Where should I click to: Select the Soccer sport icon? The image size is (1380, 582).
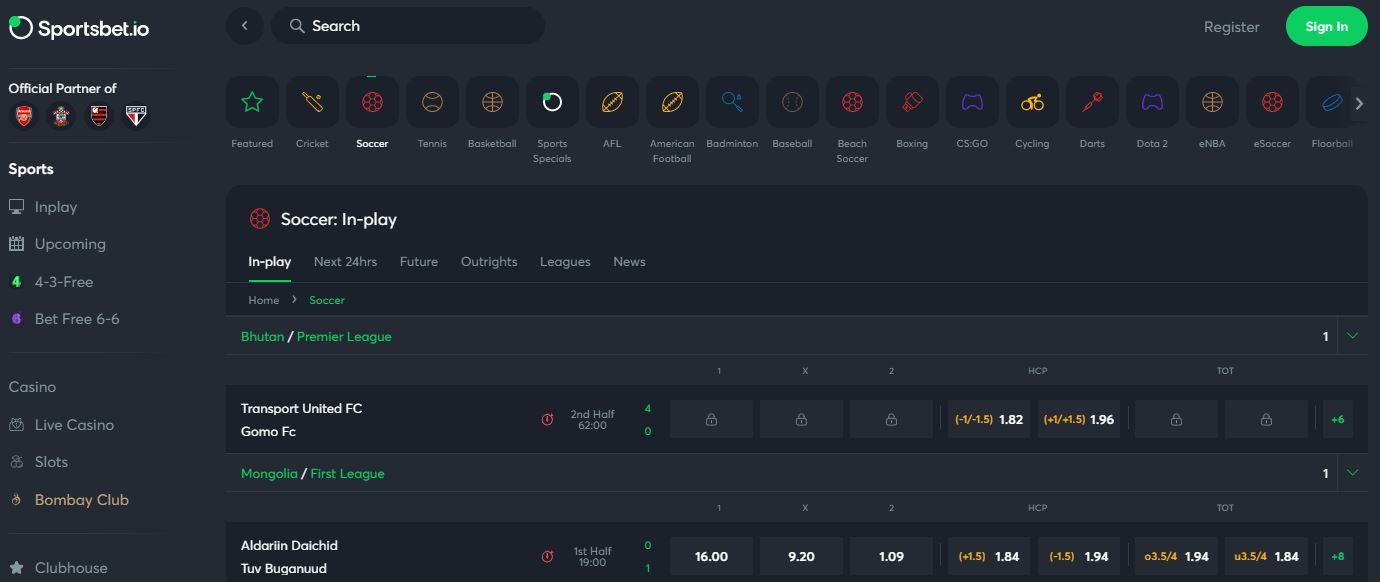(x=372, y=102)
